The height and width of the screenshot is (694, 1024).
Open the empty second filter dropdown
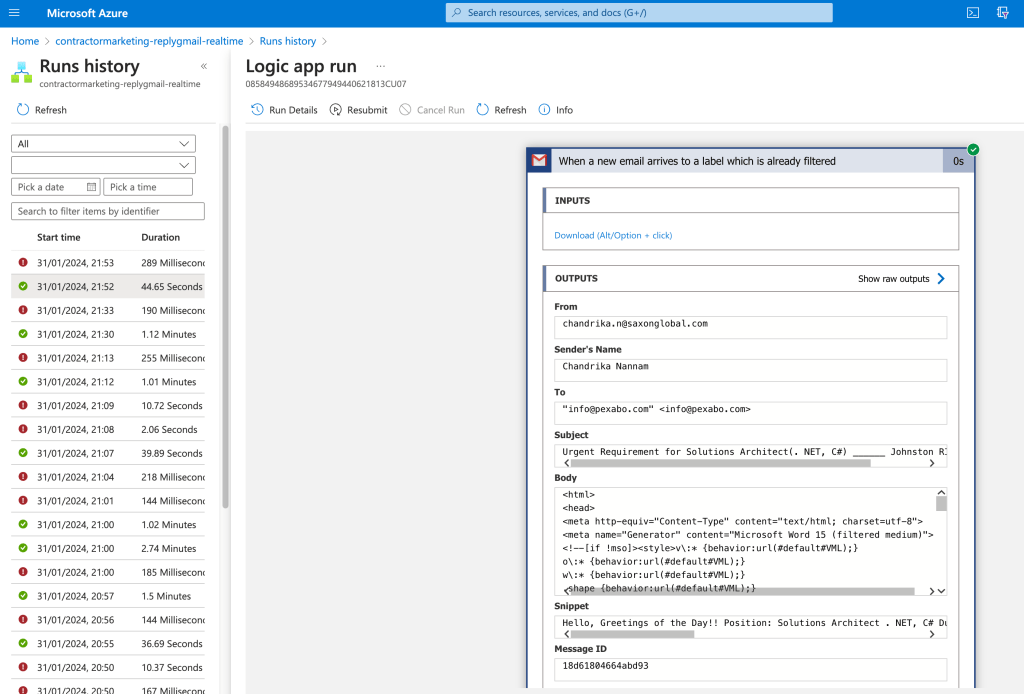pyautogui.click(x=103, y=165)
